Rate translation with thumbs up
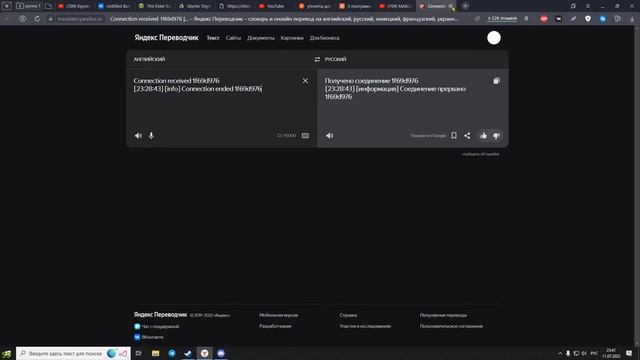 click(483, 136)
